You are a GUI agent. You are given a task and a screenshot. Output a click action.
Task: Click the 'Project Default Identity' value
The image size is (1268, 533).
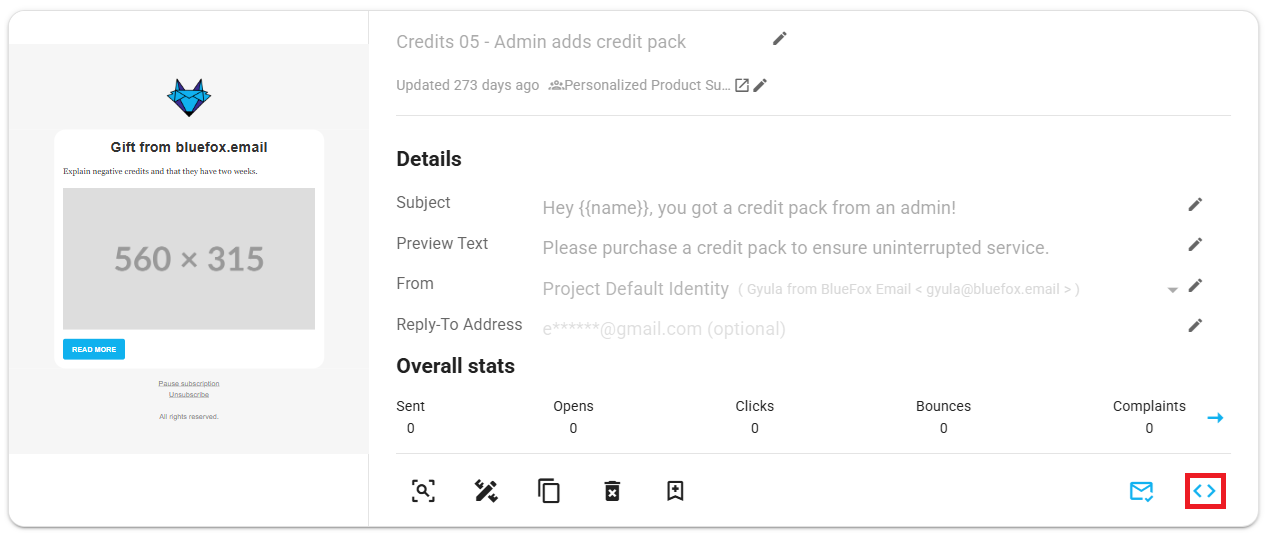(x=635, y=289)
